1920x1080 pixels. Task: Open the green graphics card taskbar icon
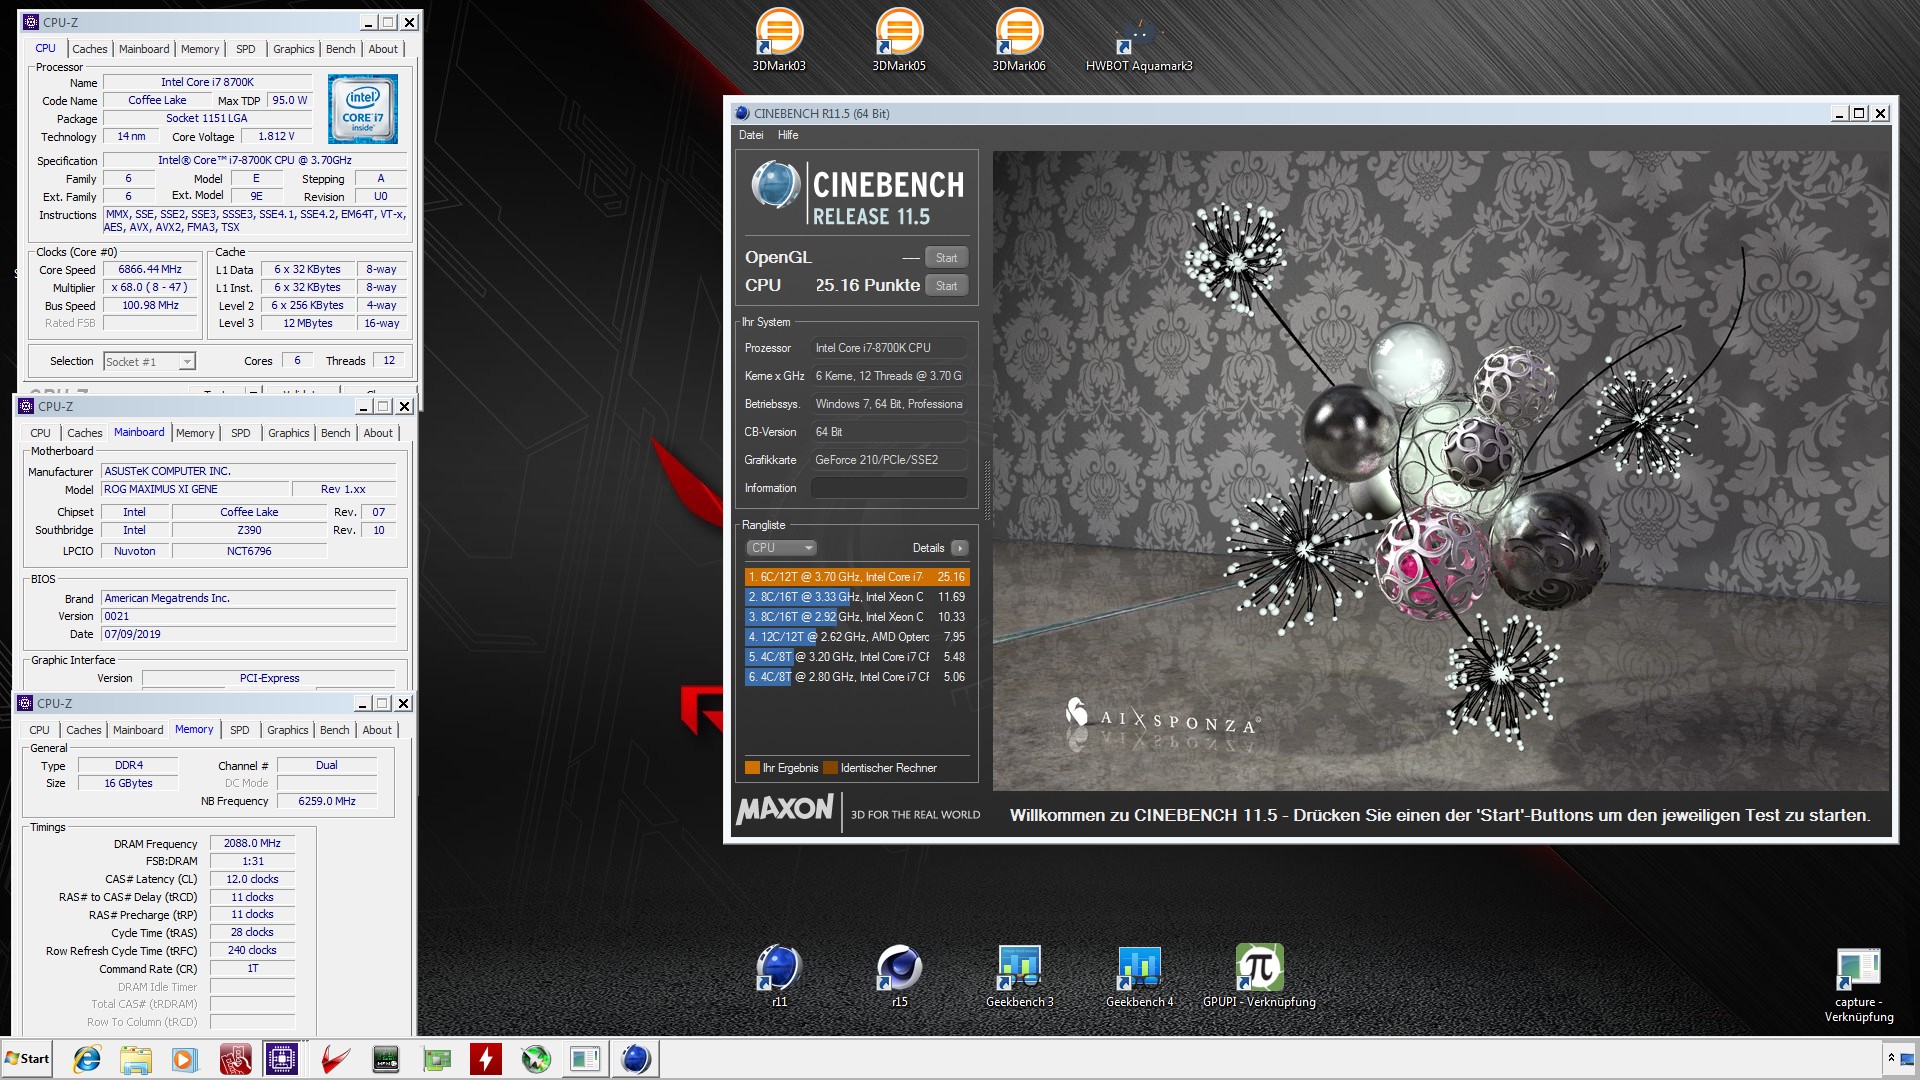click(x=436, y=1059)
